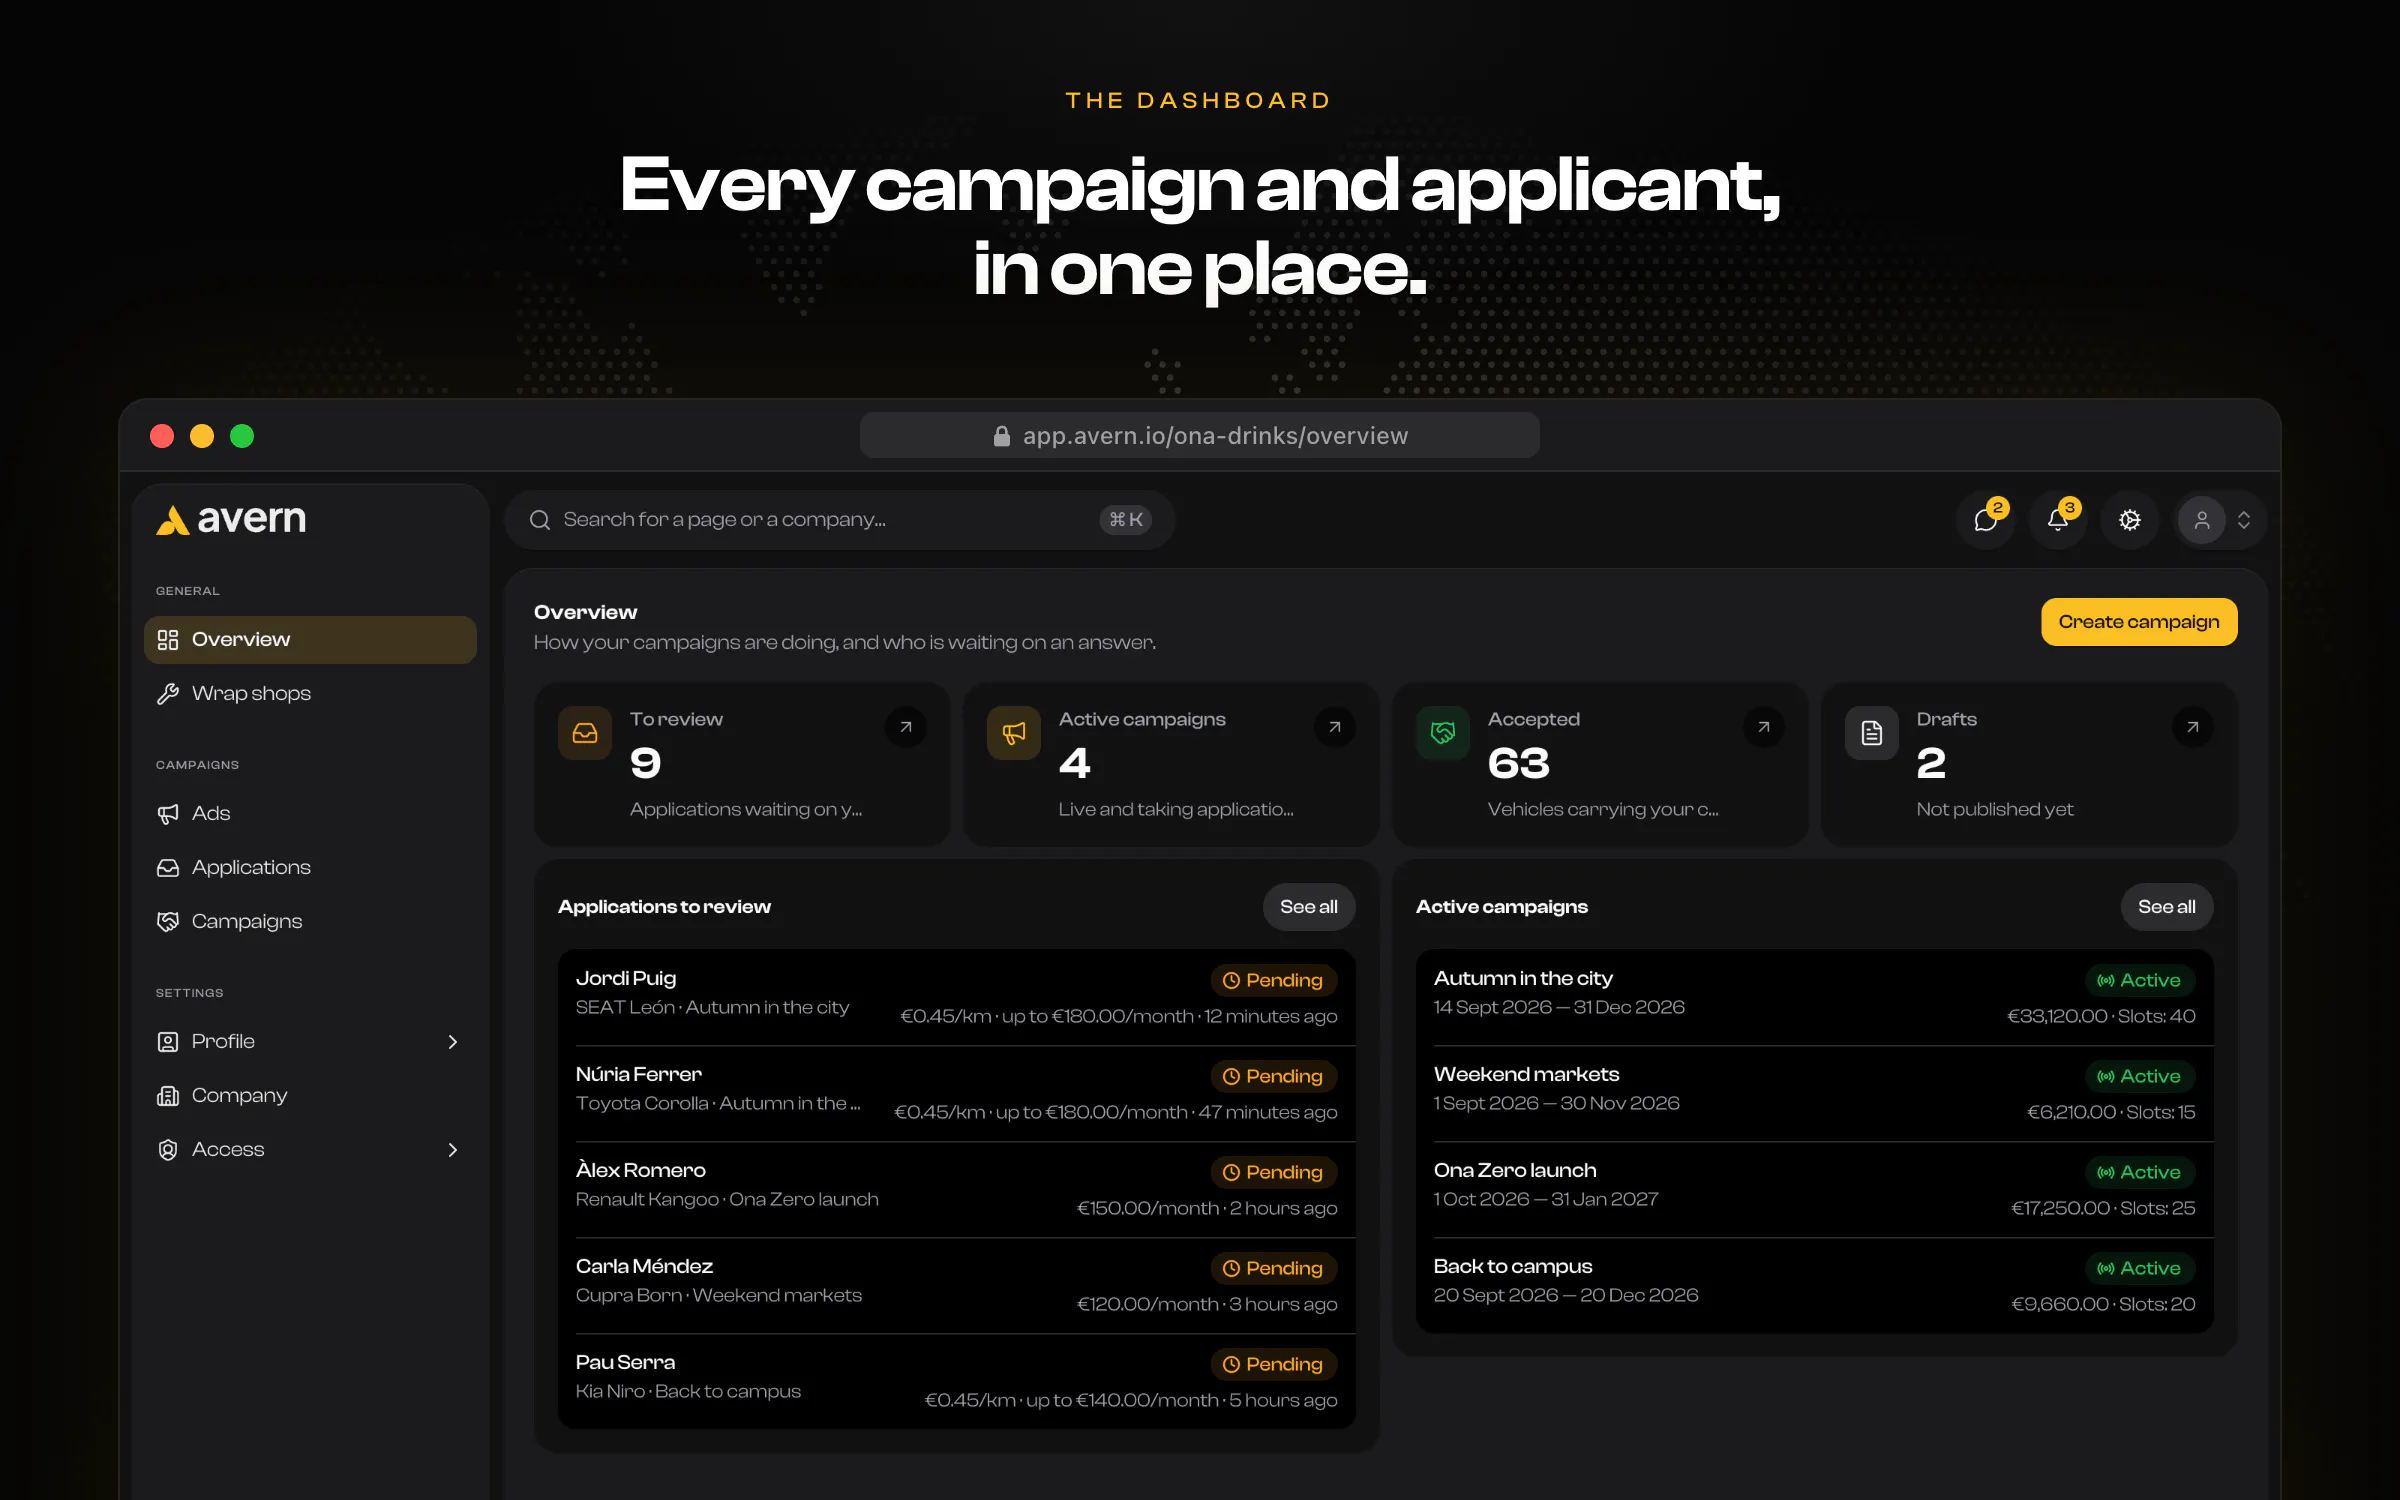The width and height of the screenshot is (2400, 1500).
Task: Click the avern logo
Action: point(231,519)
